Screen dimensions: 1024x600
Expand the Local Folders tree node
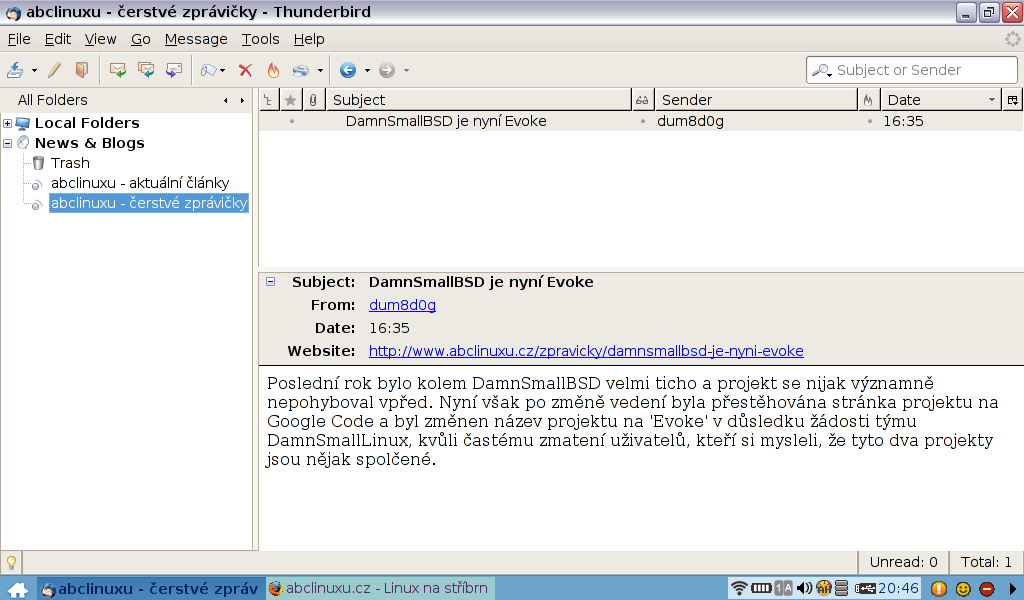point(8,123)
